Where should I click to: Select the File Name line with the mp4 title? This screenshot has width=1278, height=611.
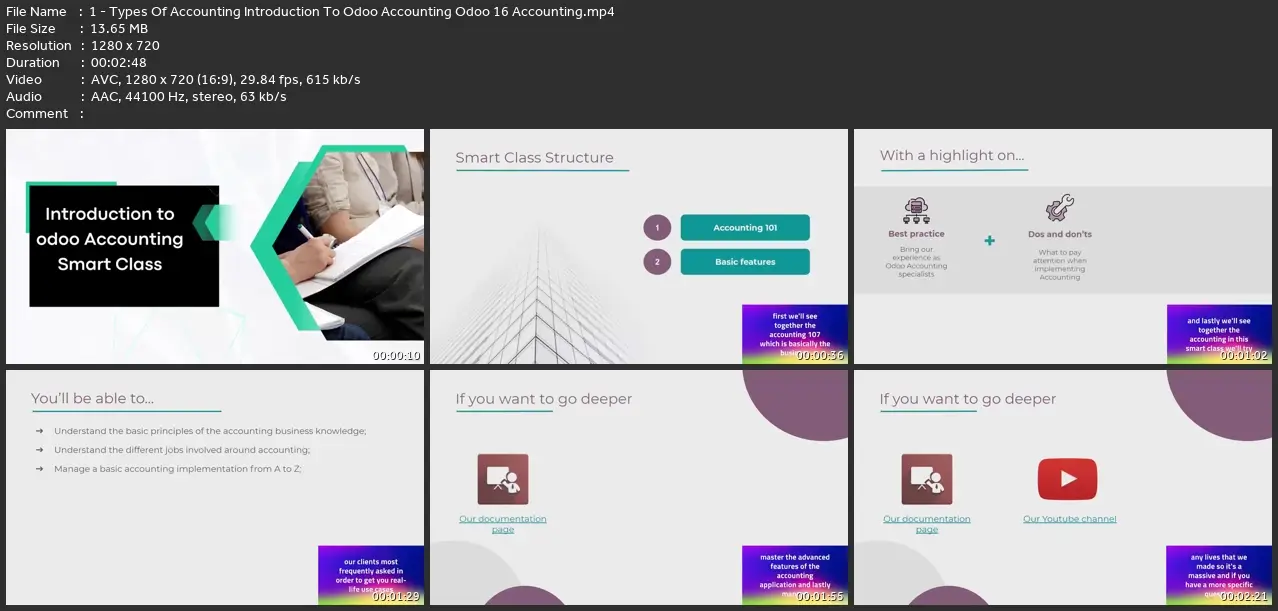point(310,12)
